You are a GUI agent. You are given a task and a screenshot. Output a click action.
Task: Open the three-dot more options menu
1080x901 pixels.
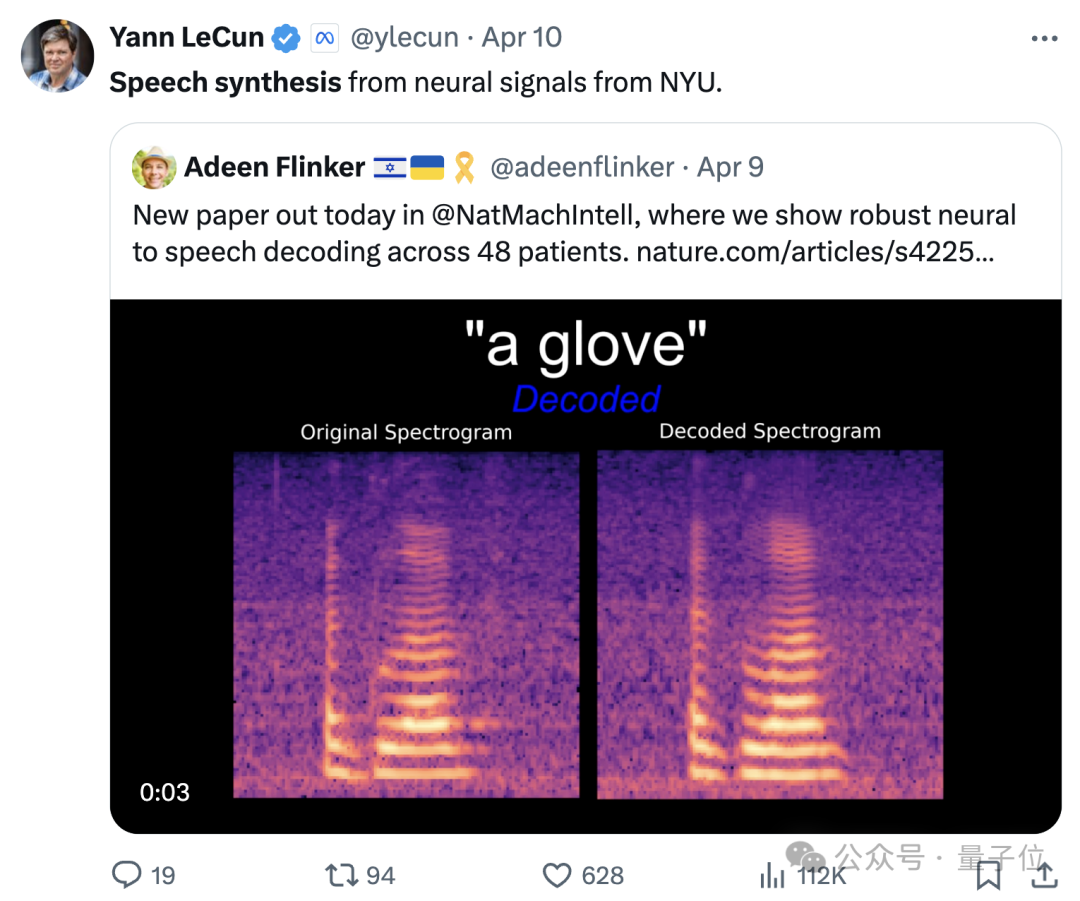(1043, 39)
